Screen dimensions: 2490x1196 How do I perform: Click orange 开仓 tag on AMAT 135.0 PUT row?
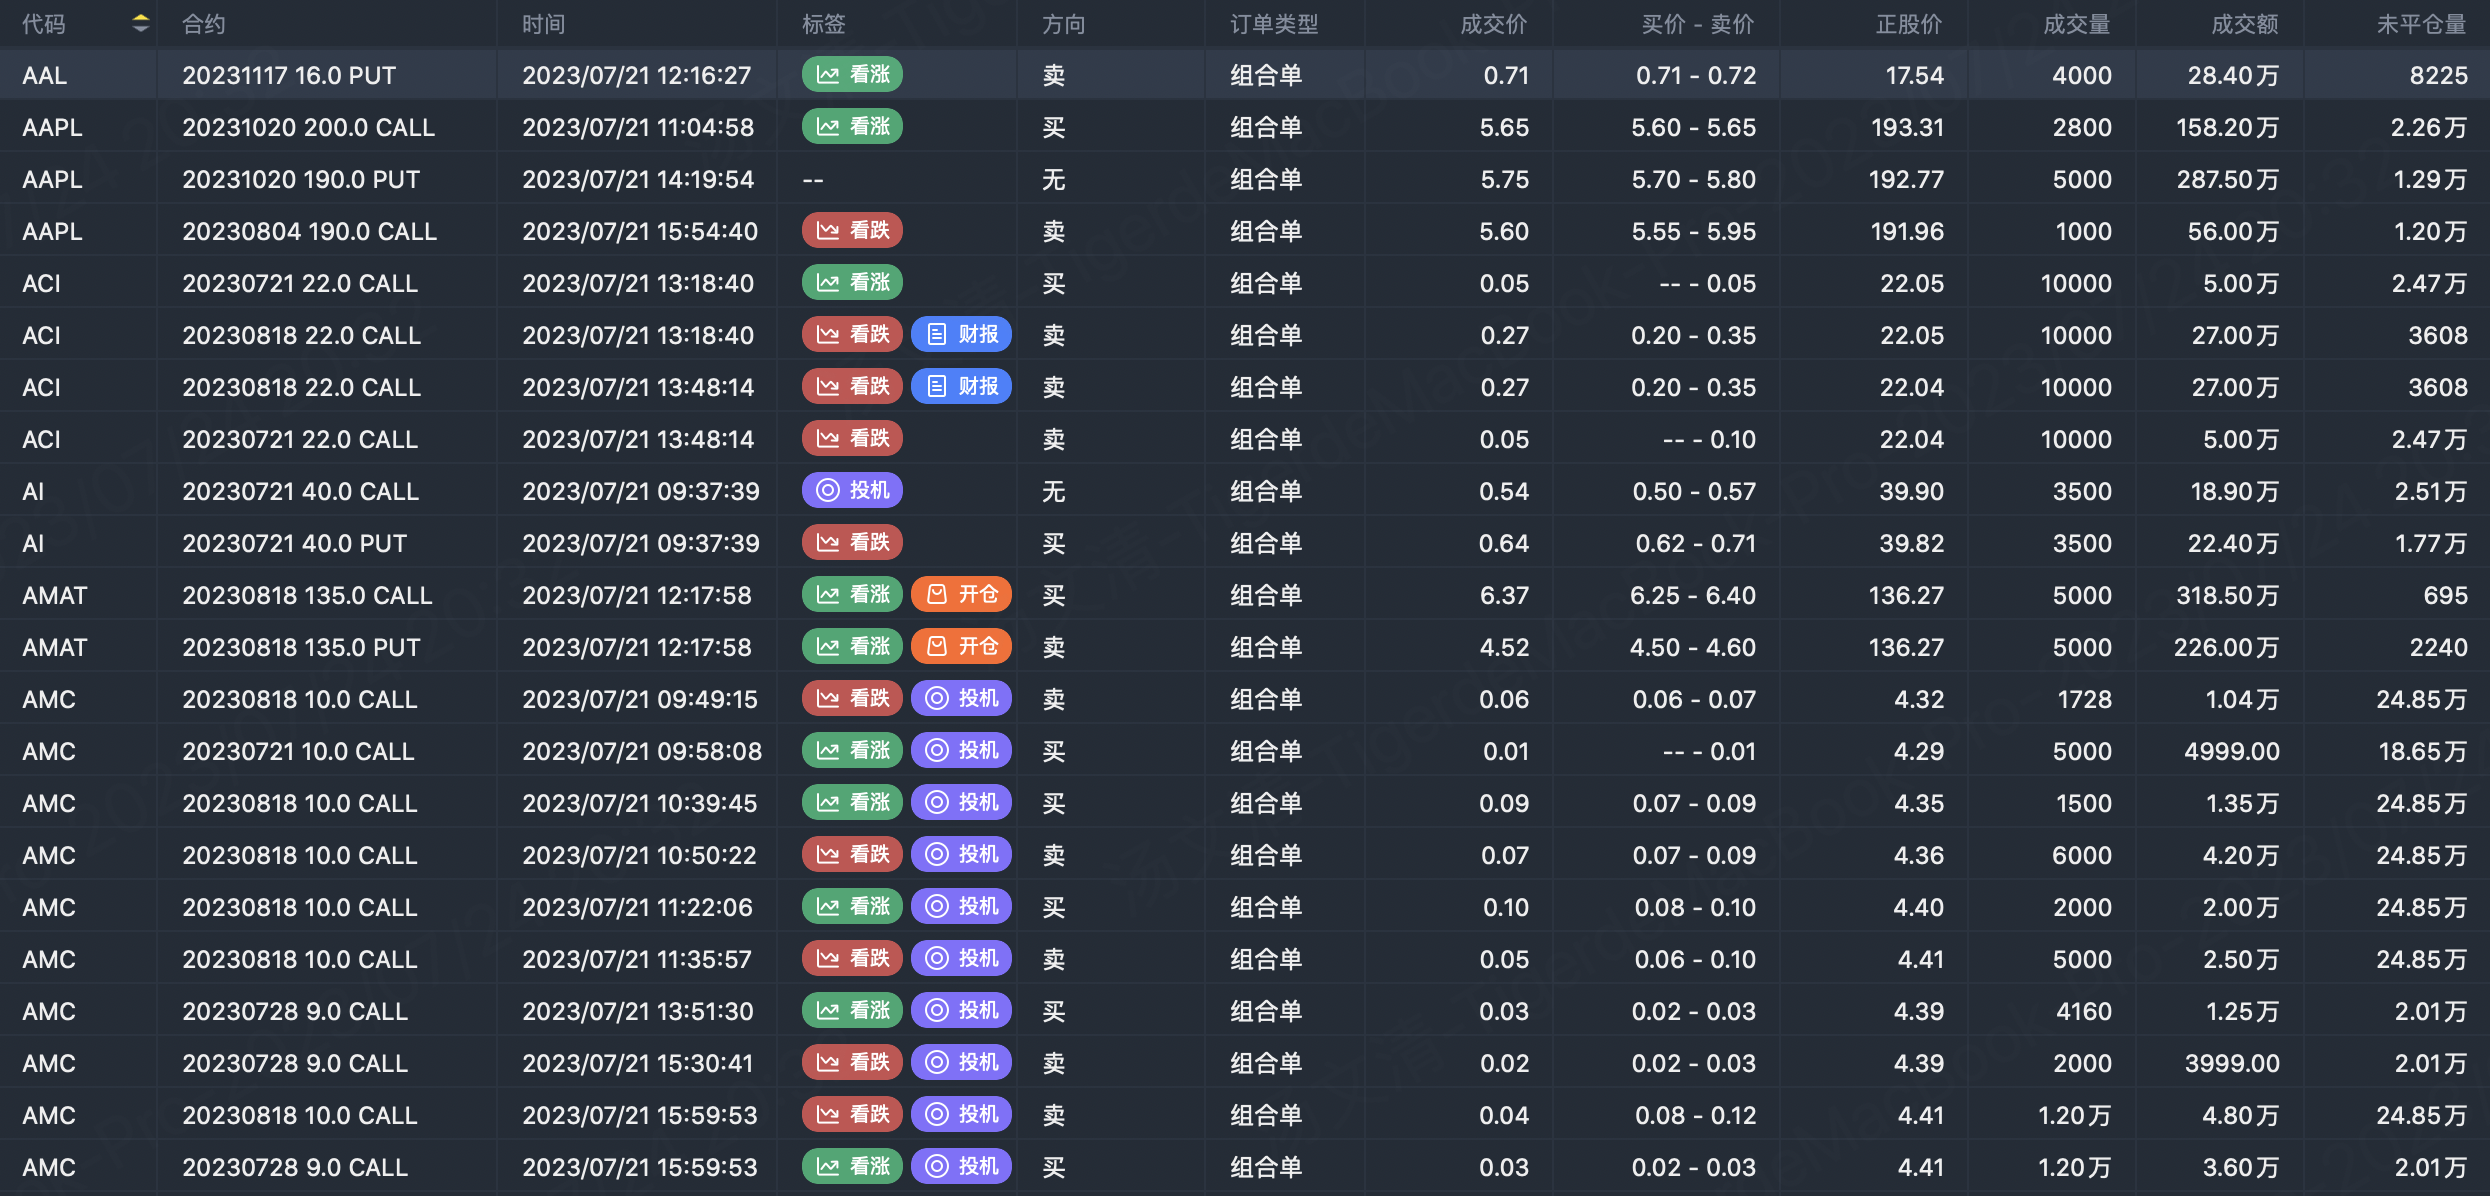(x=961, y=647)
